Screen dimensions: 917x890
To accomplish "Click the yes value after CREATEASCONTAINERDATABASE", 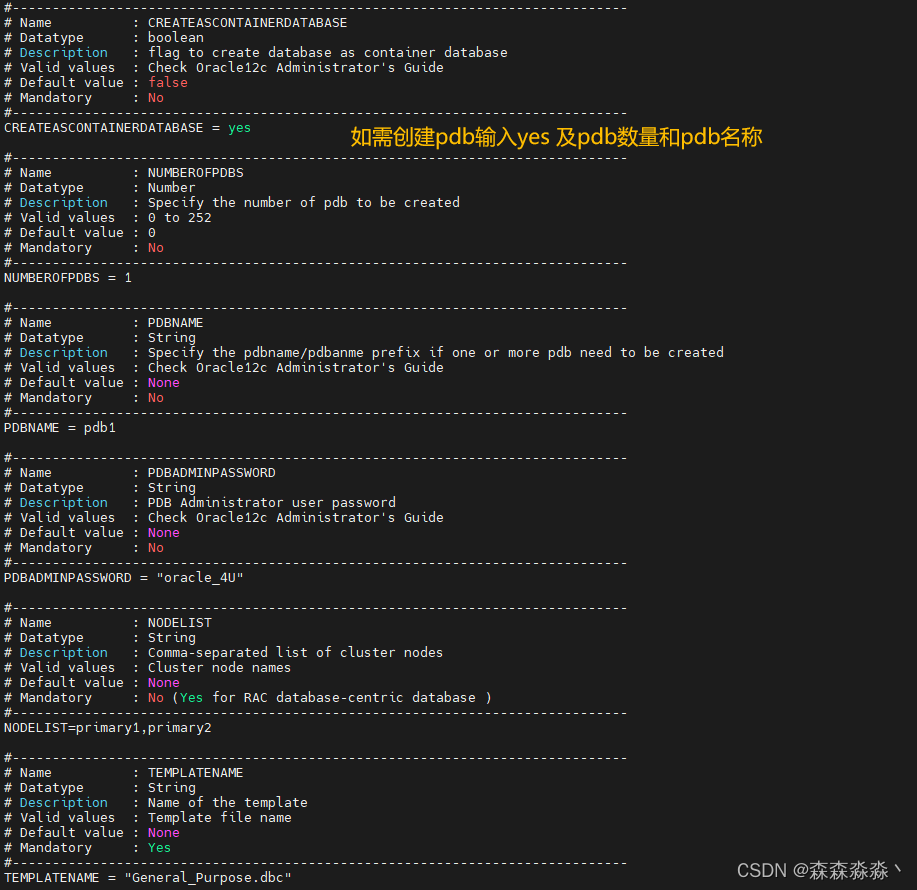I will (x=238, y=128).
